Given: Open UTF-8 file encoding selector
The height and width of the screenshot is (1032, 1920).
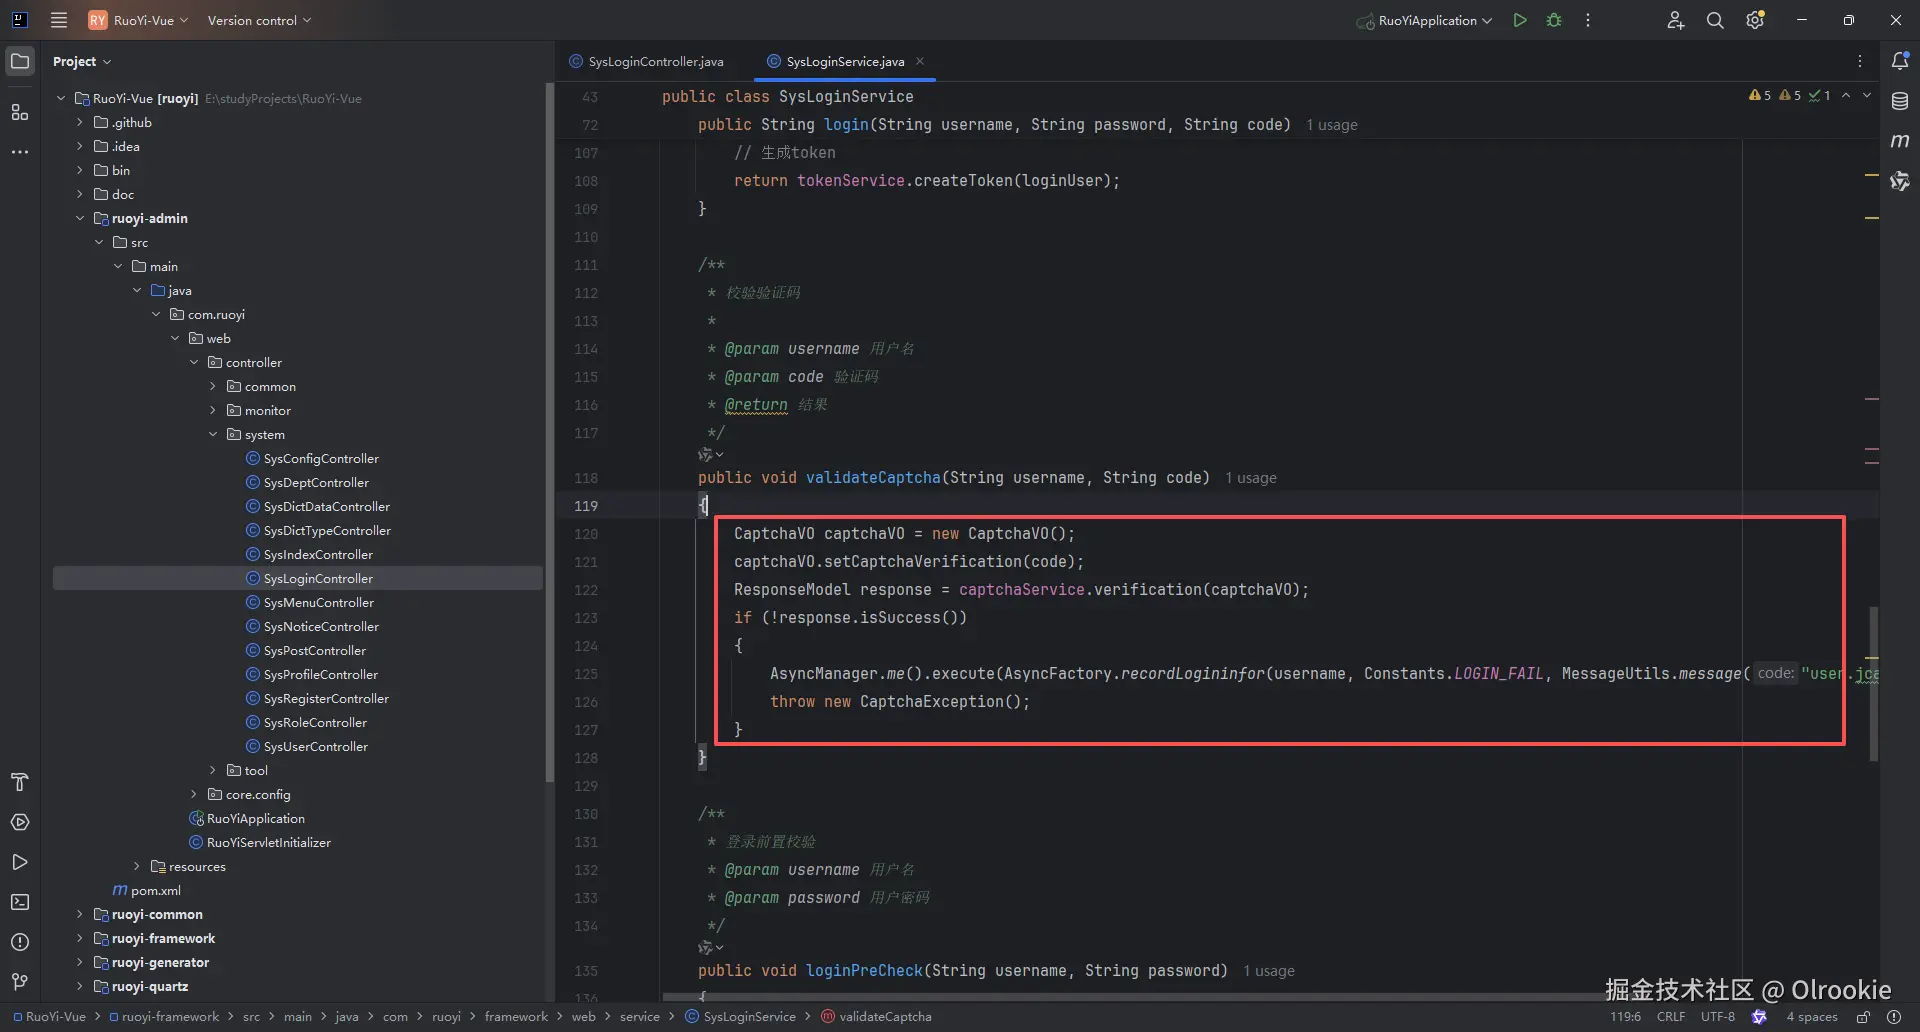Looking at the screenshot, I should coord(1718,1017).
